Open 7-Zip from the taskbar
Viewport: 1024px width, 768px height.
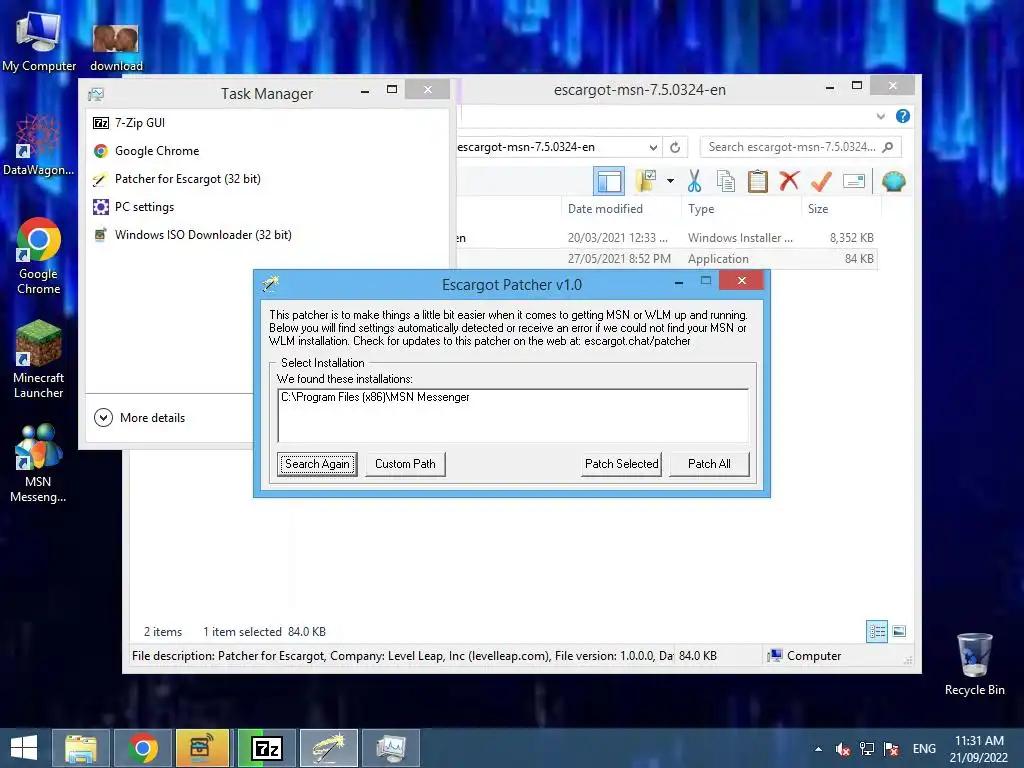tap(266, 748)
